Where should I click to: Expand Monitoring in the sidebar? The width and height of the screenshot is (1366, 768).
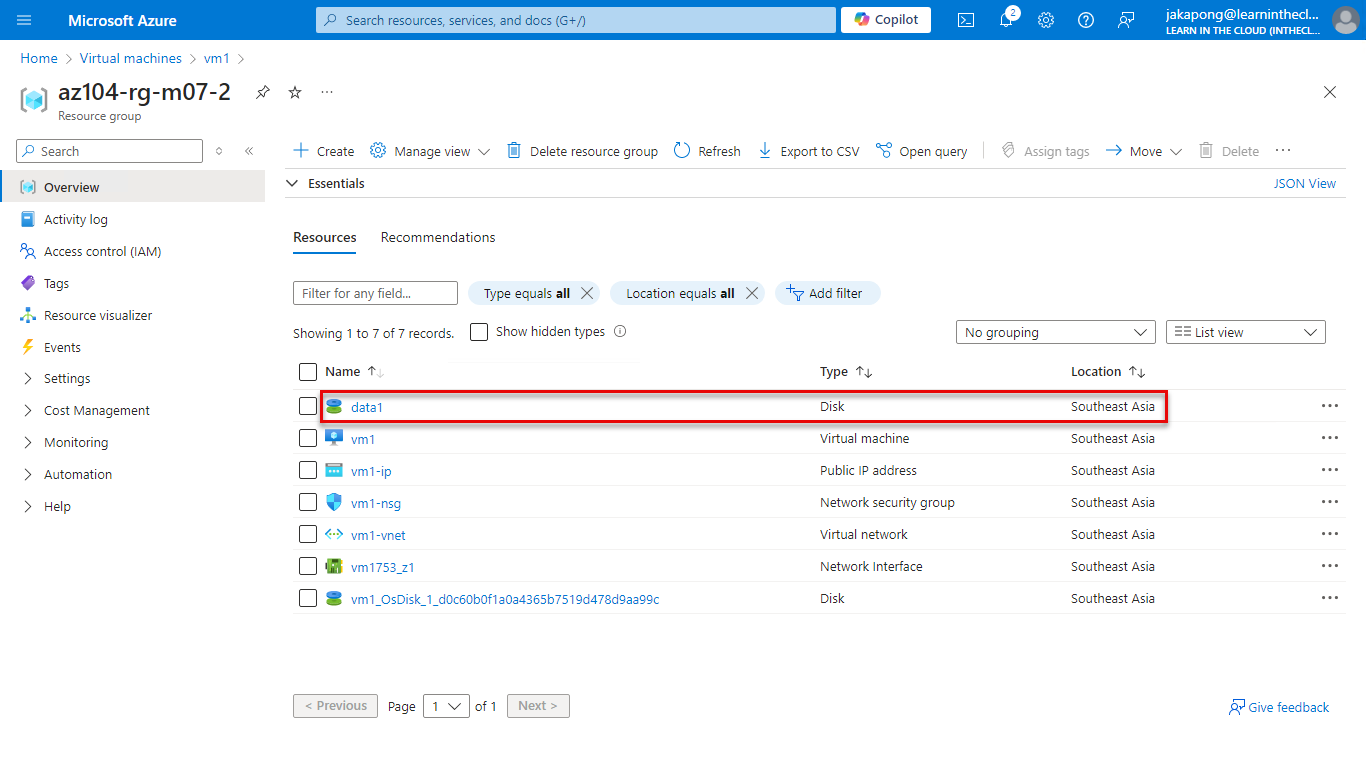point(28,442)
